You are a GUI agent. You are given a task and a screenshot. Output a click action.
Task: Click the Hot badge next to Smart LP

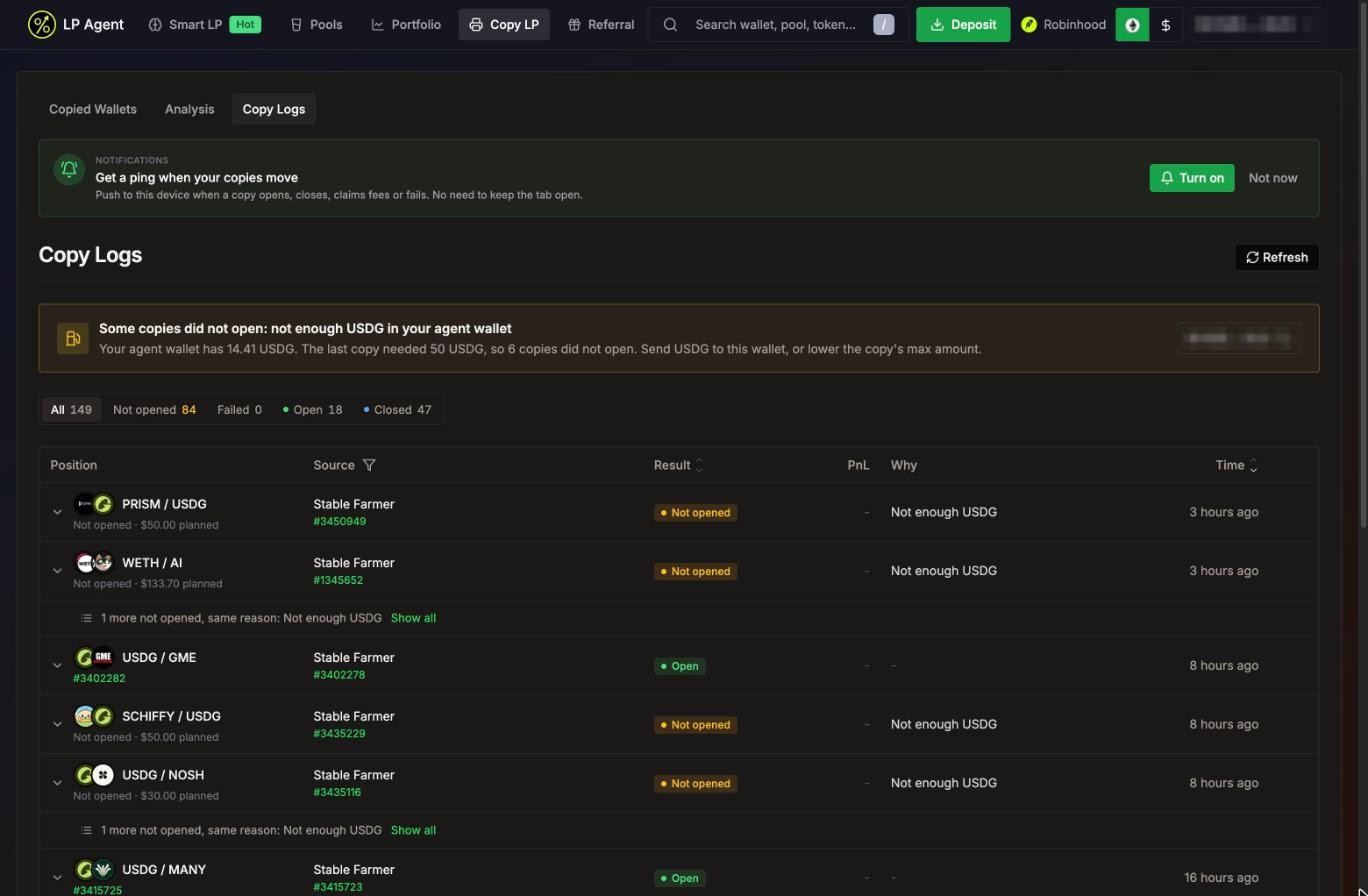click(245, 24)
